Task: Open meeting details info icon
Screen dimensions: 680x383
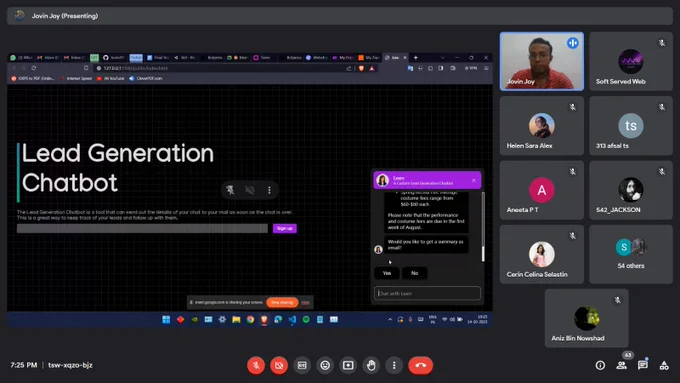Action: click(x=600, y=365)
